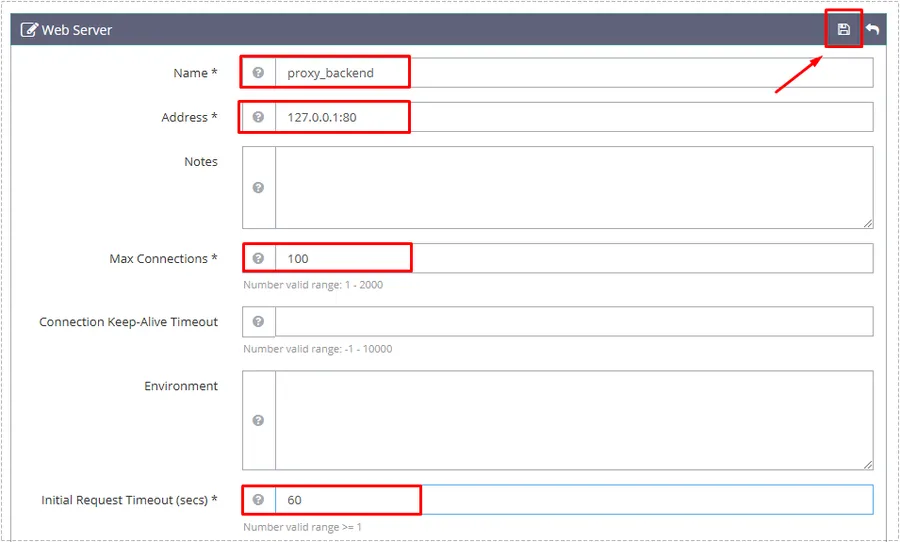Click the 'Max Connections *' label

coord(164,259)
